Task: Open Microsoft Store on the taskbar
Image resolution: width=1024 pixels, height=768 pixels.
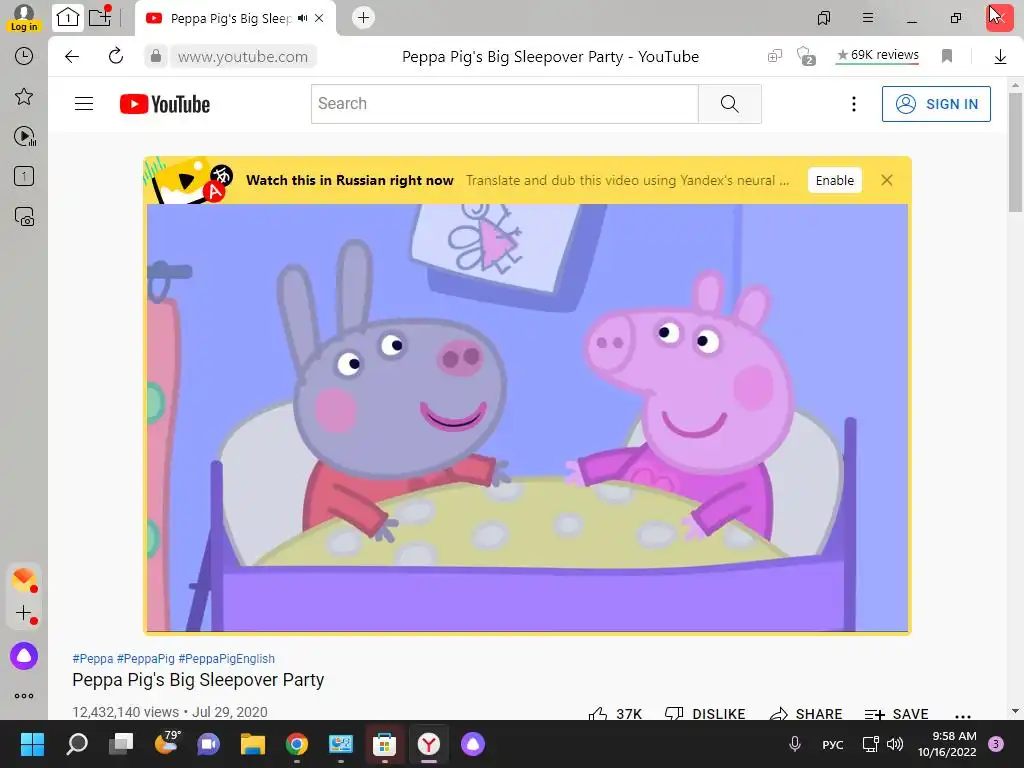Action: [x=384, y=744]
